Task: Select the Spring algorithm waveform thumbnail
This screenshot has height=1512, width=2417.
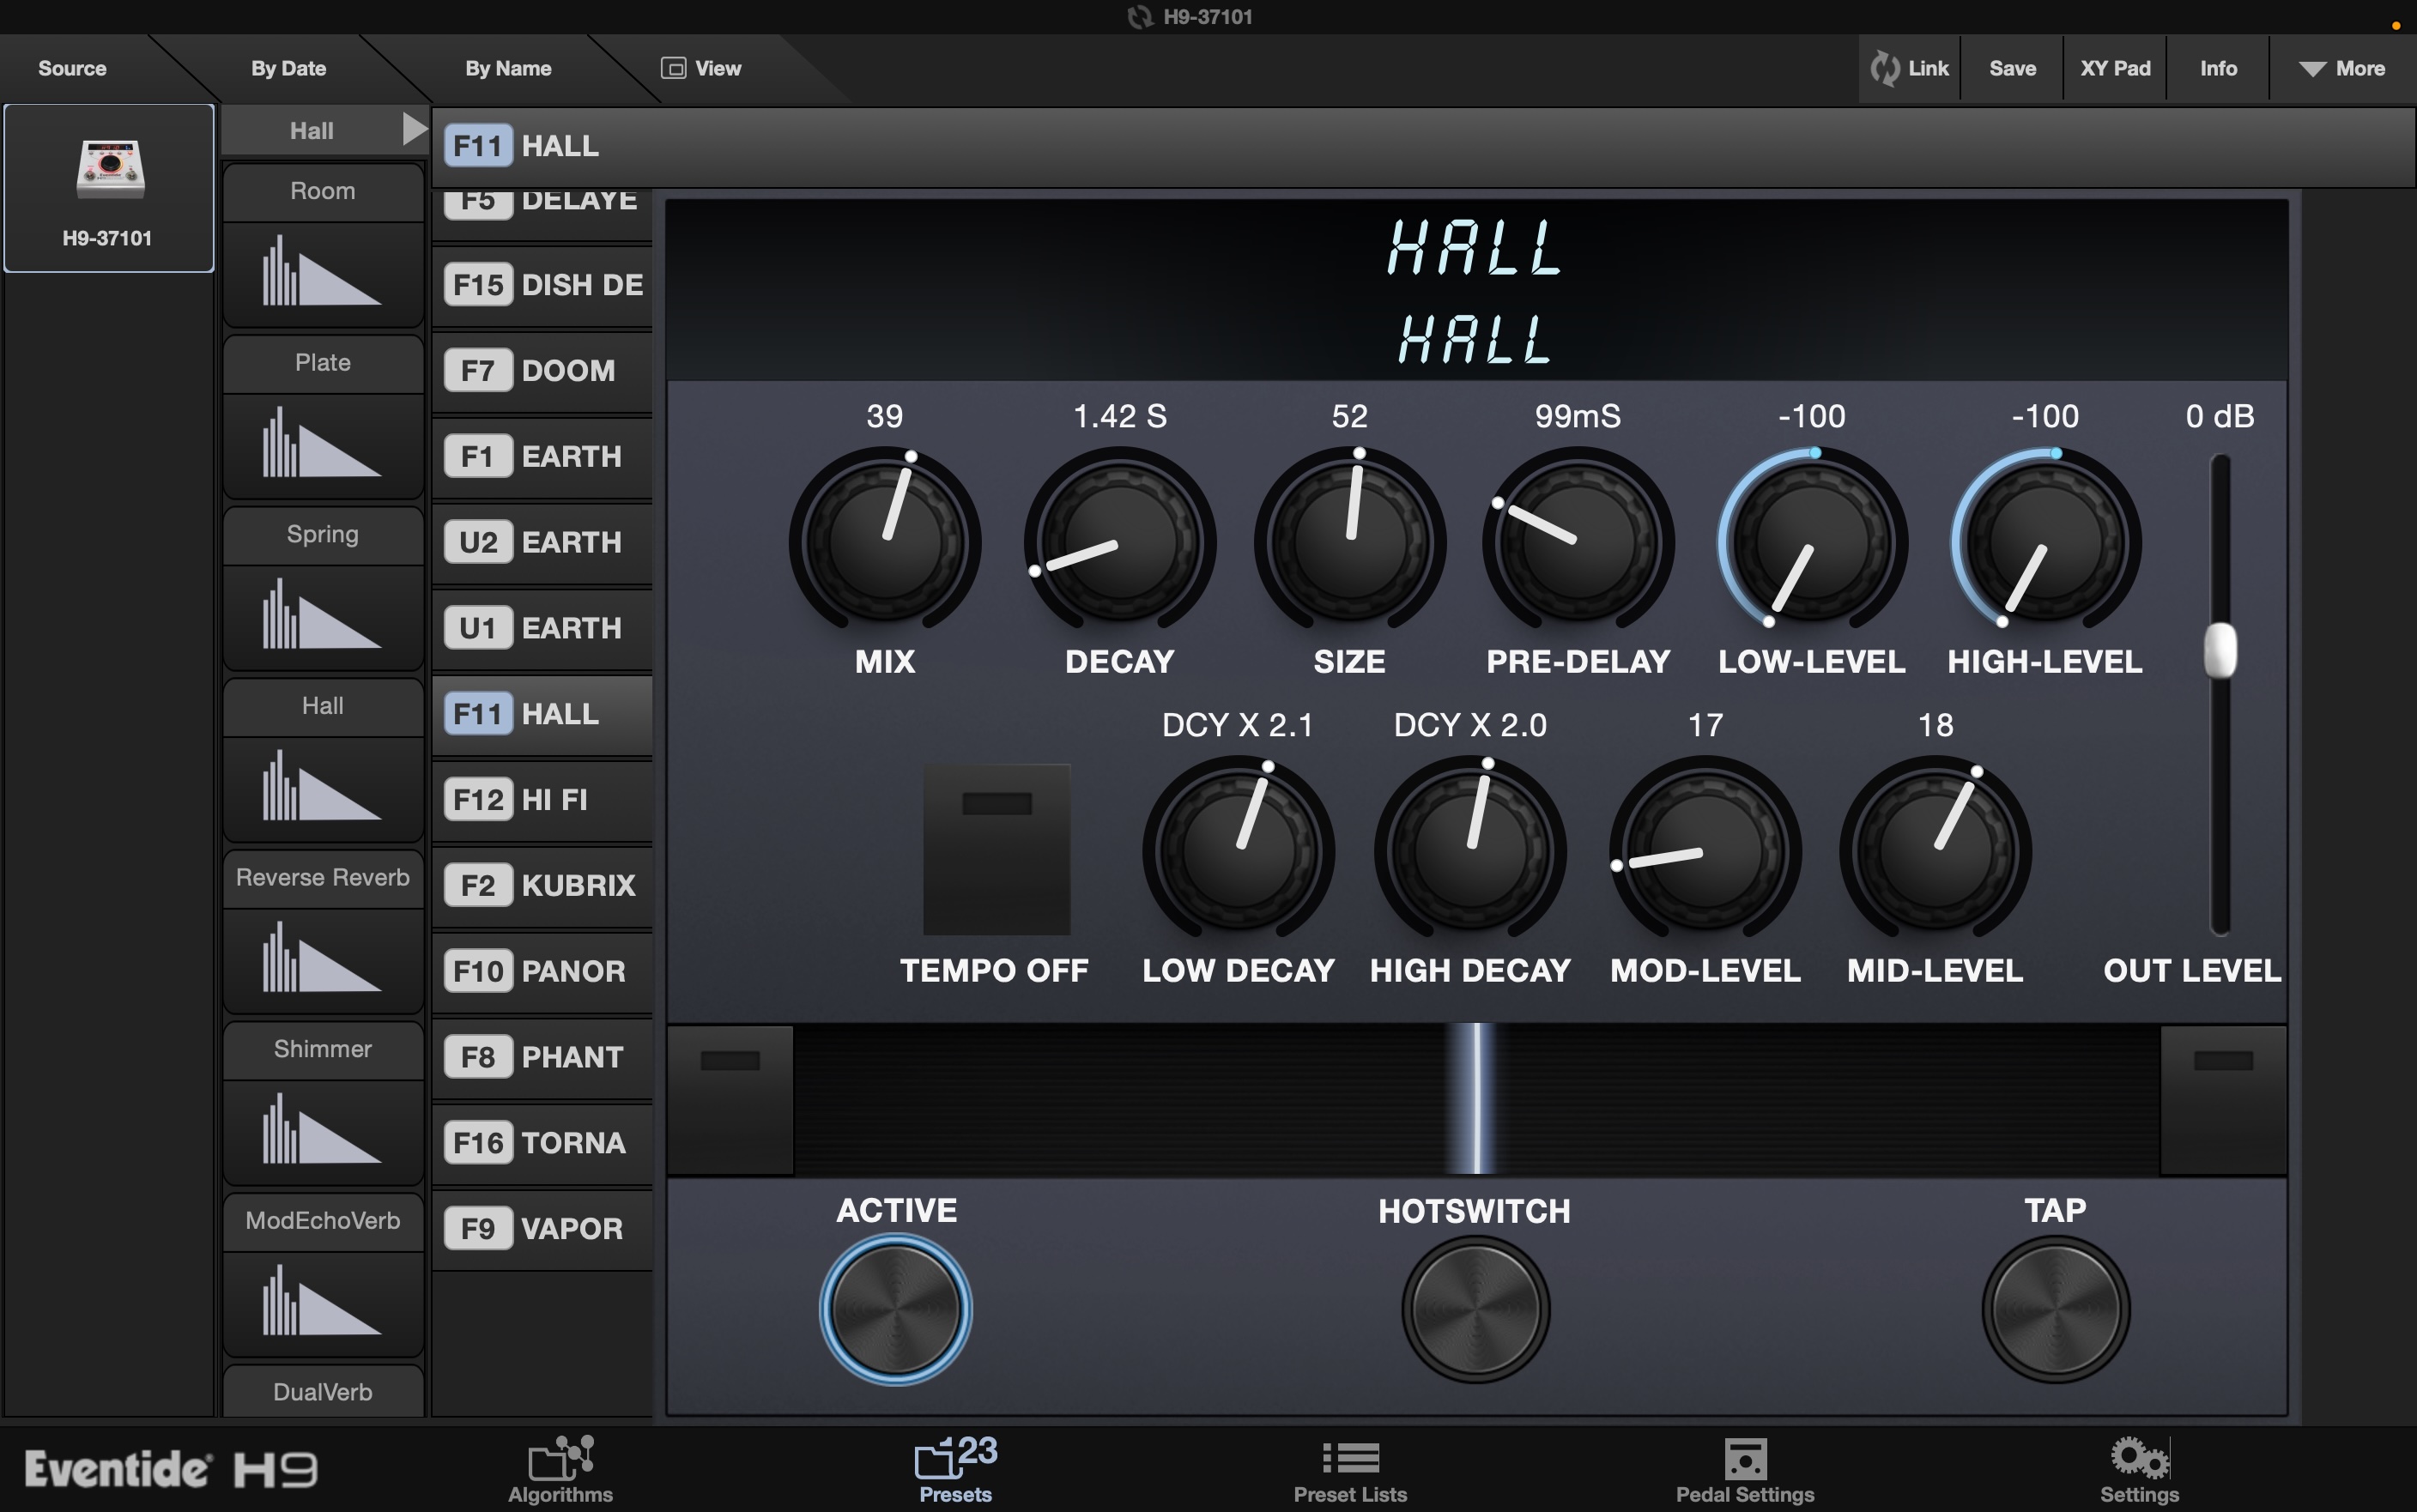Action: tap(323, 617)
